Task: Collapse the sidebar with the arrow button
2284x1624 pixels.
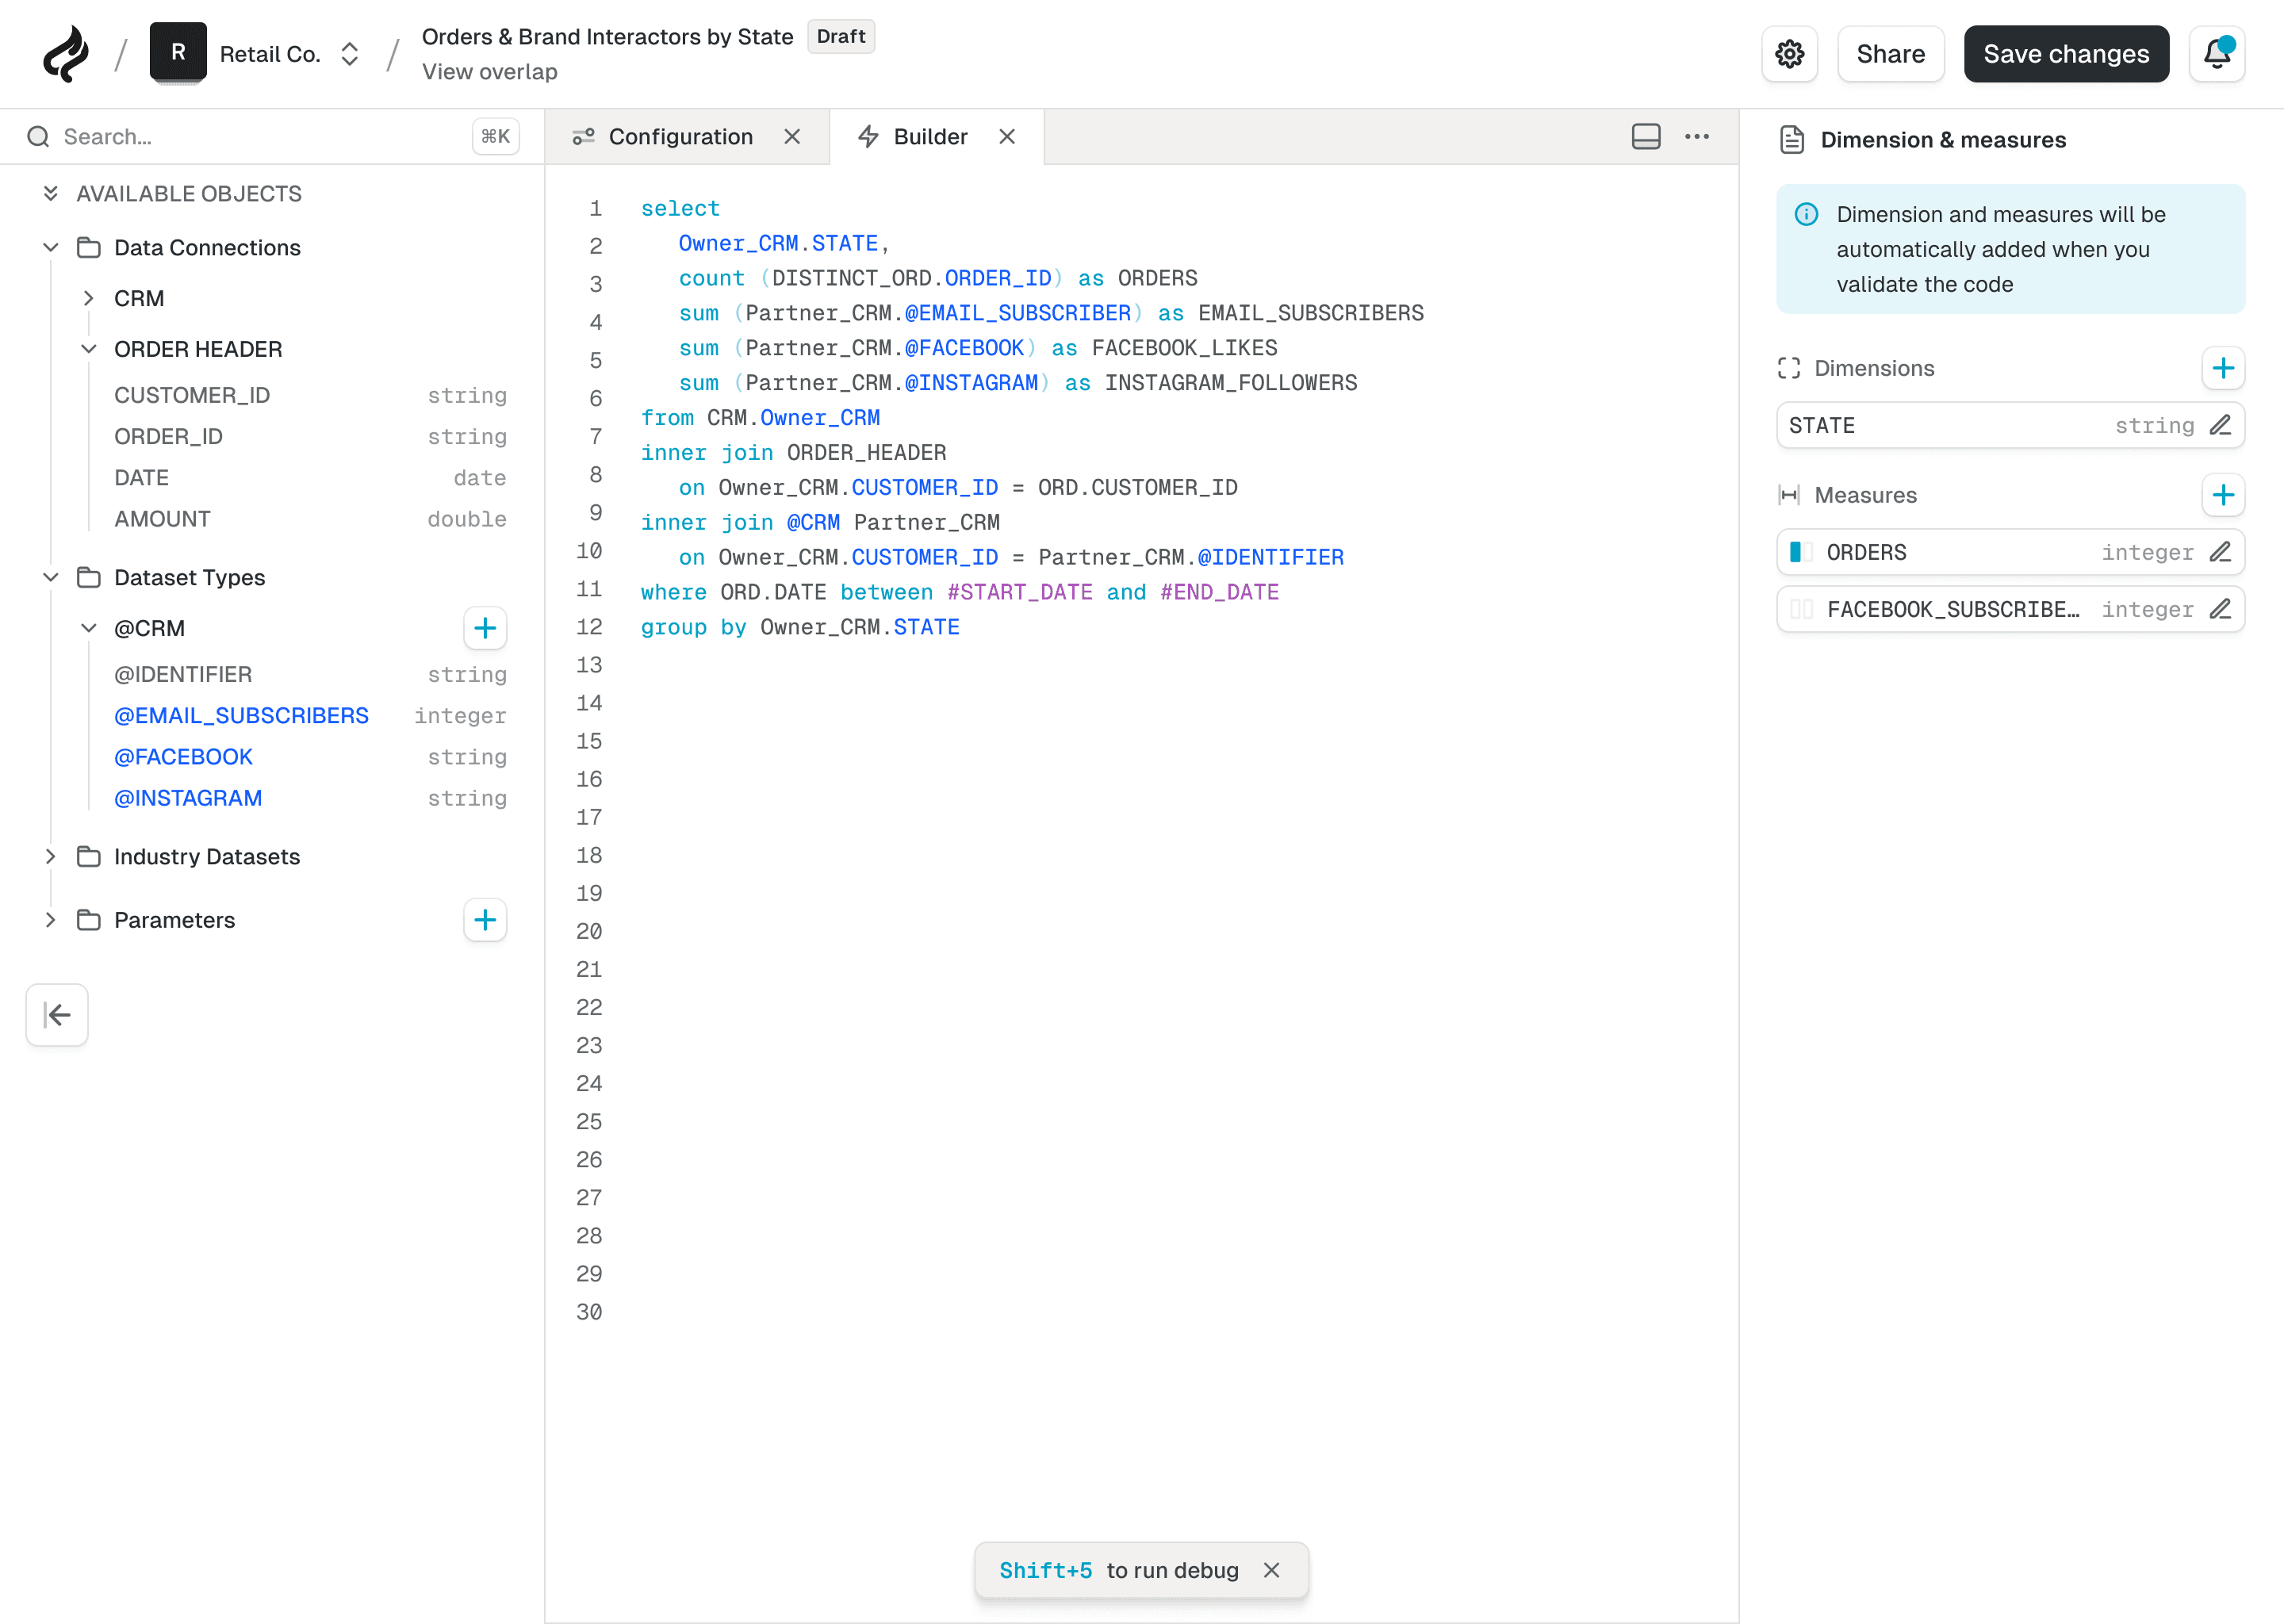Action: 57,1015
